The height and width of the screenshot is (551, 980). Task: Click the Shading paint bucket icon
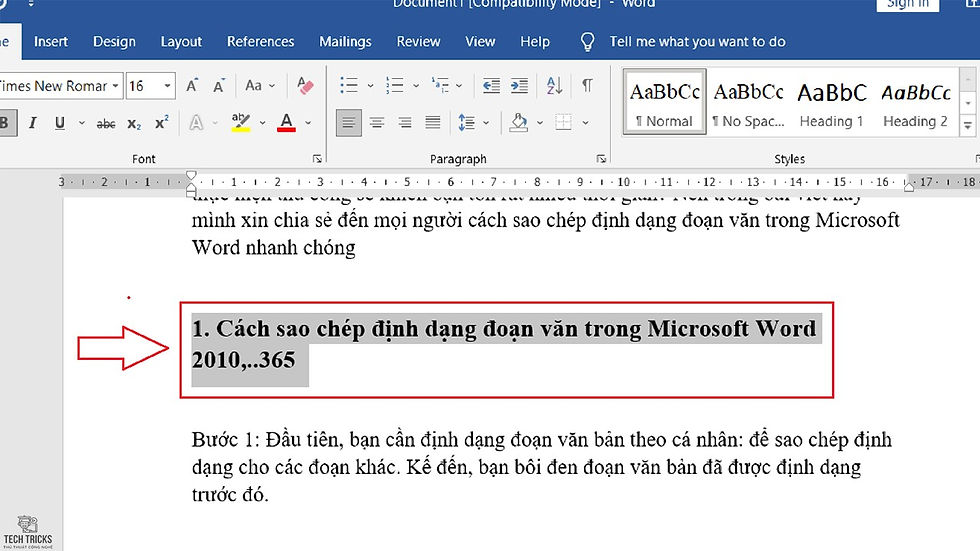point(518,122)
